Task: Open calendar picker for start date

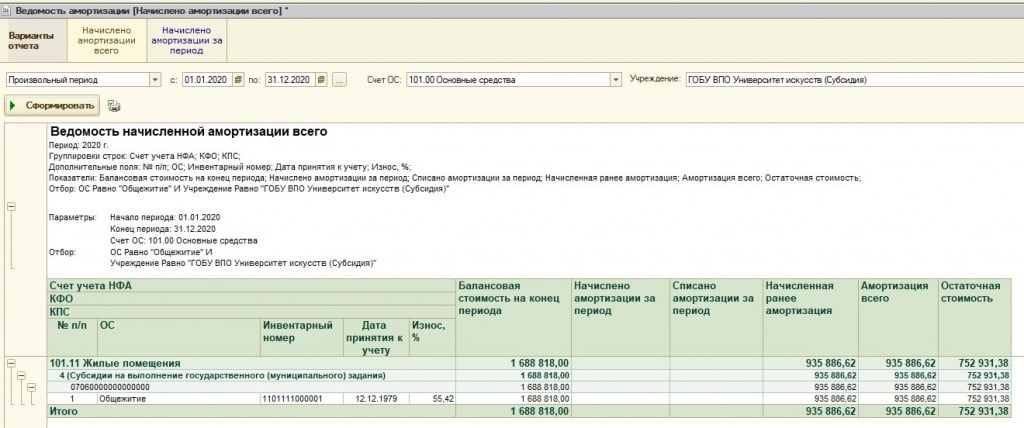Action: (x=238, y=80)
